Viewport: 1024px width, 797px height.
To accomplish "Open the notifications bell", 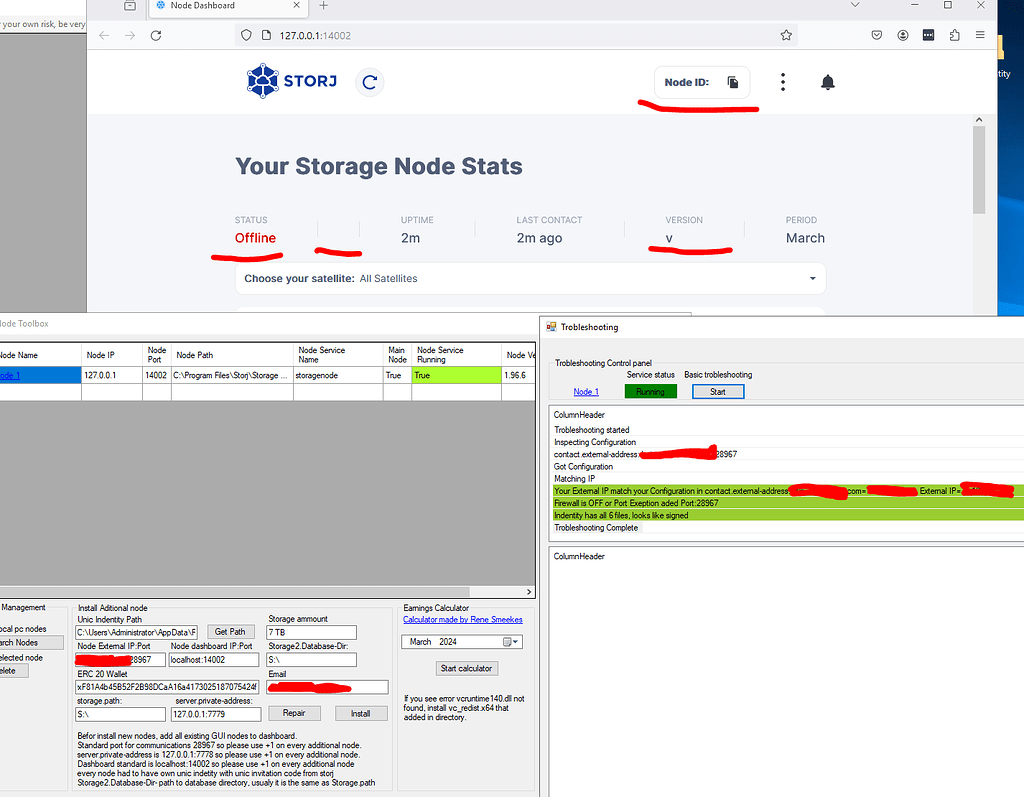I will coord(827,82).
